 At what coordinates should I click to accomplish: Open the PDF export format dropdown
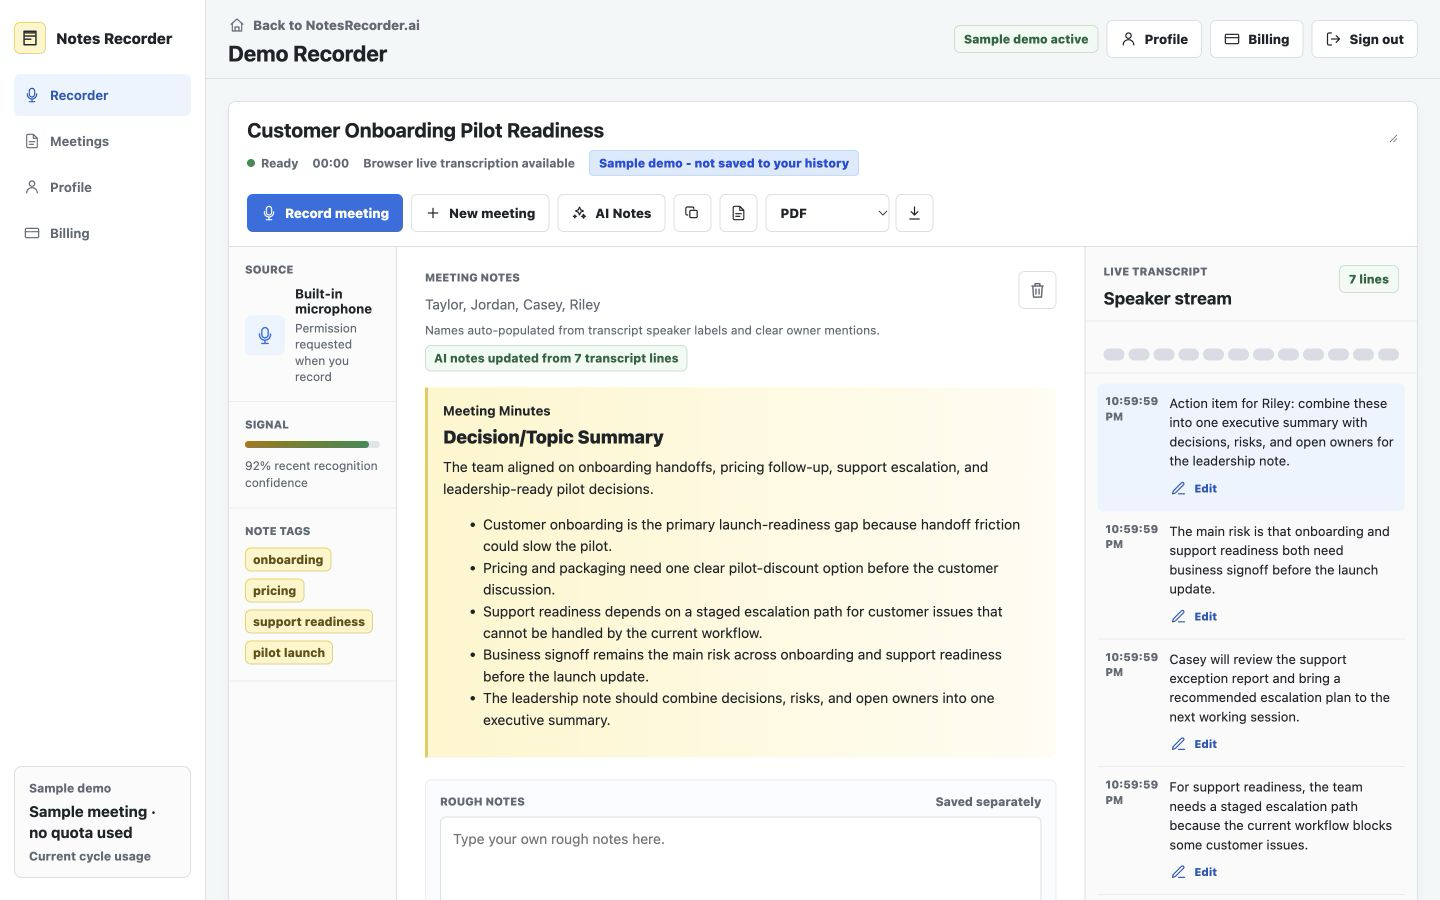(827, 213)
